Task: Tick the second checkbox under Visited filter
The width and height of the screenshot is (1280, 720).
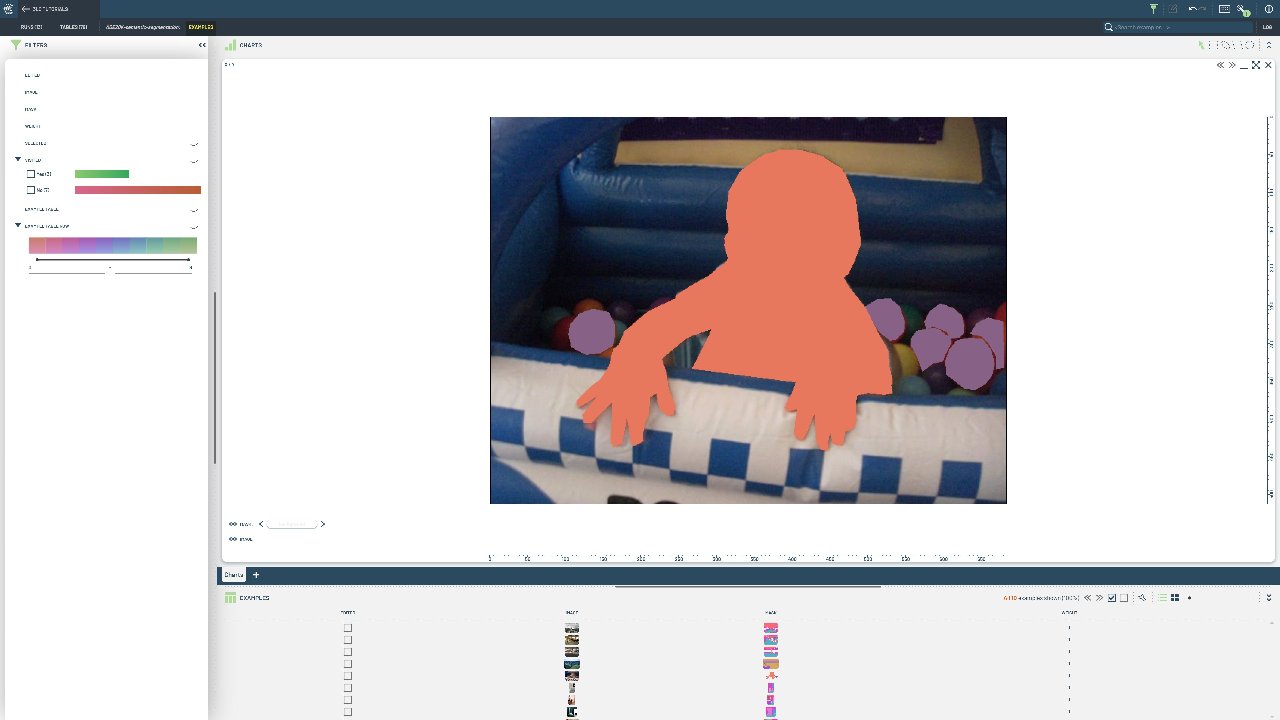Action: 31,189
